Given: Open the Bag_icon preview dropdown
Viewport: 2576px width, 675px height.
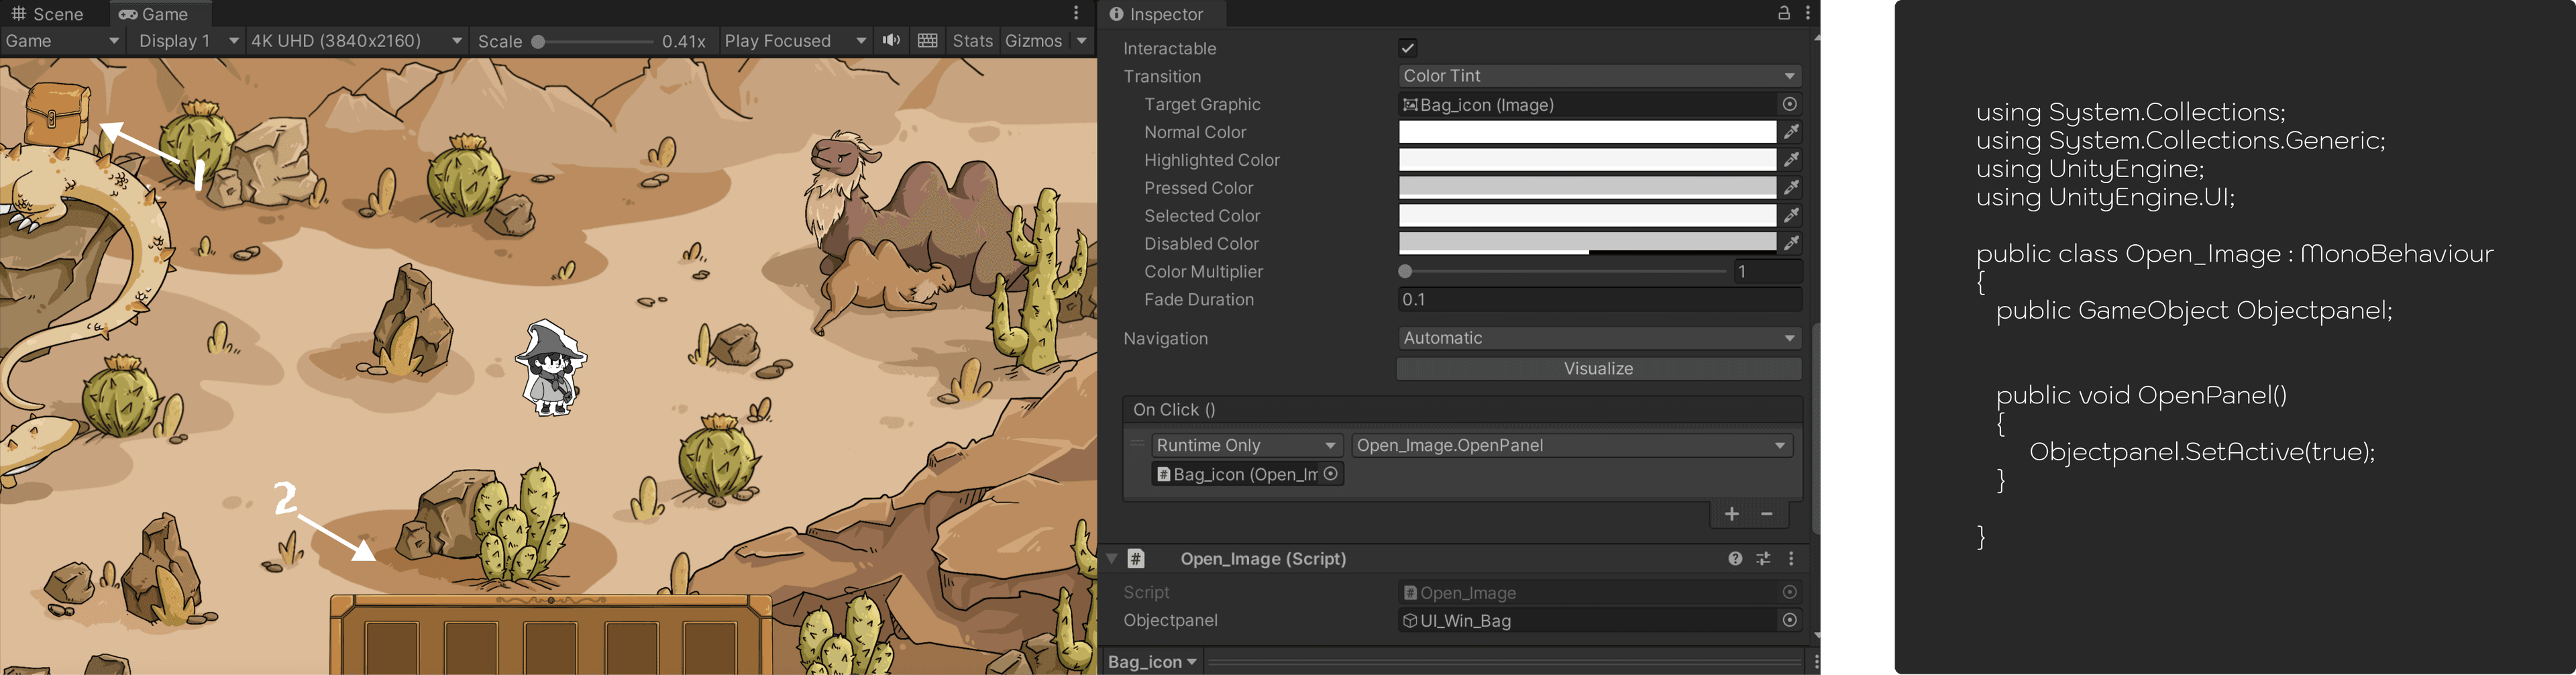Looking at the screenshot, I should click(1152, 662).
